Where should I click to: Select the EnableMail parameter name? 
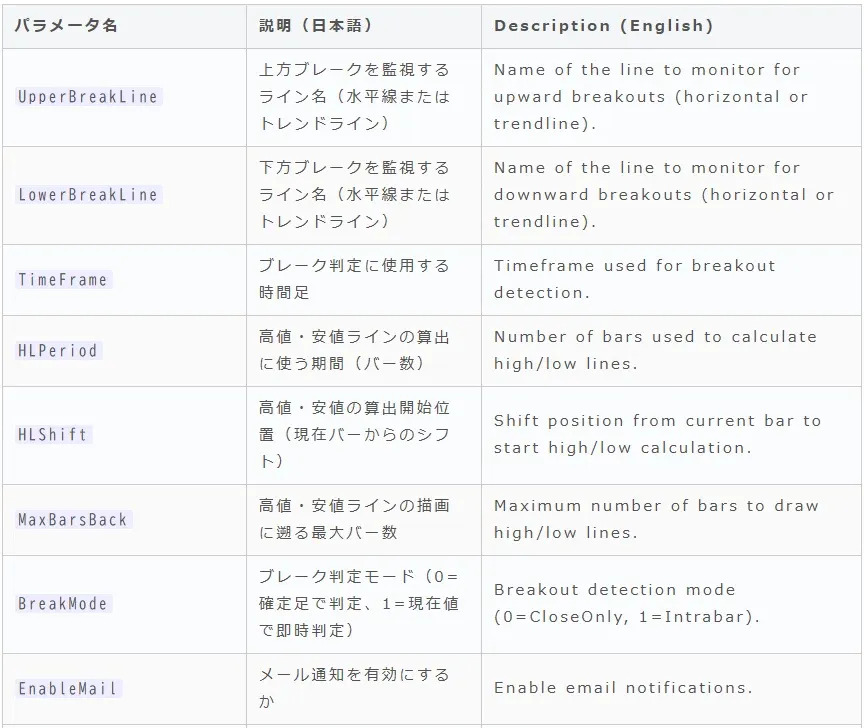point(68,689)
